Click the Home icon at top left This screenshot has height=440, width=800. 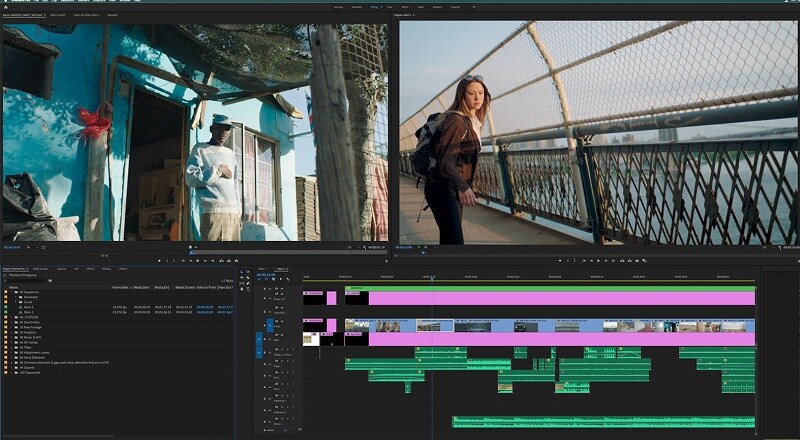pos(6,7)
